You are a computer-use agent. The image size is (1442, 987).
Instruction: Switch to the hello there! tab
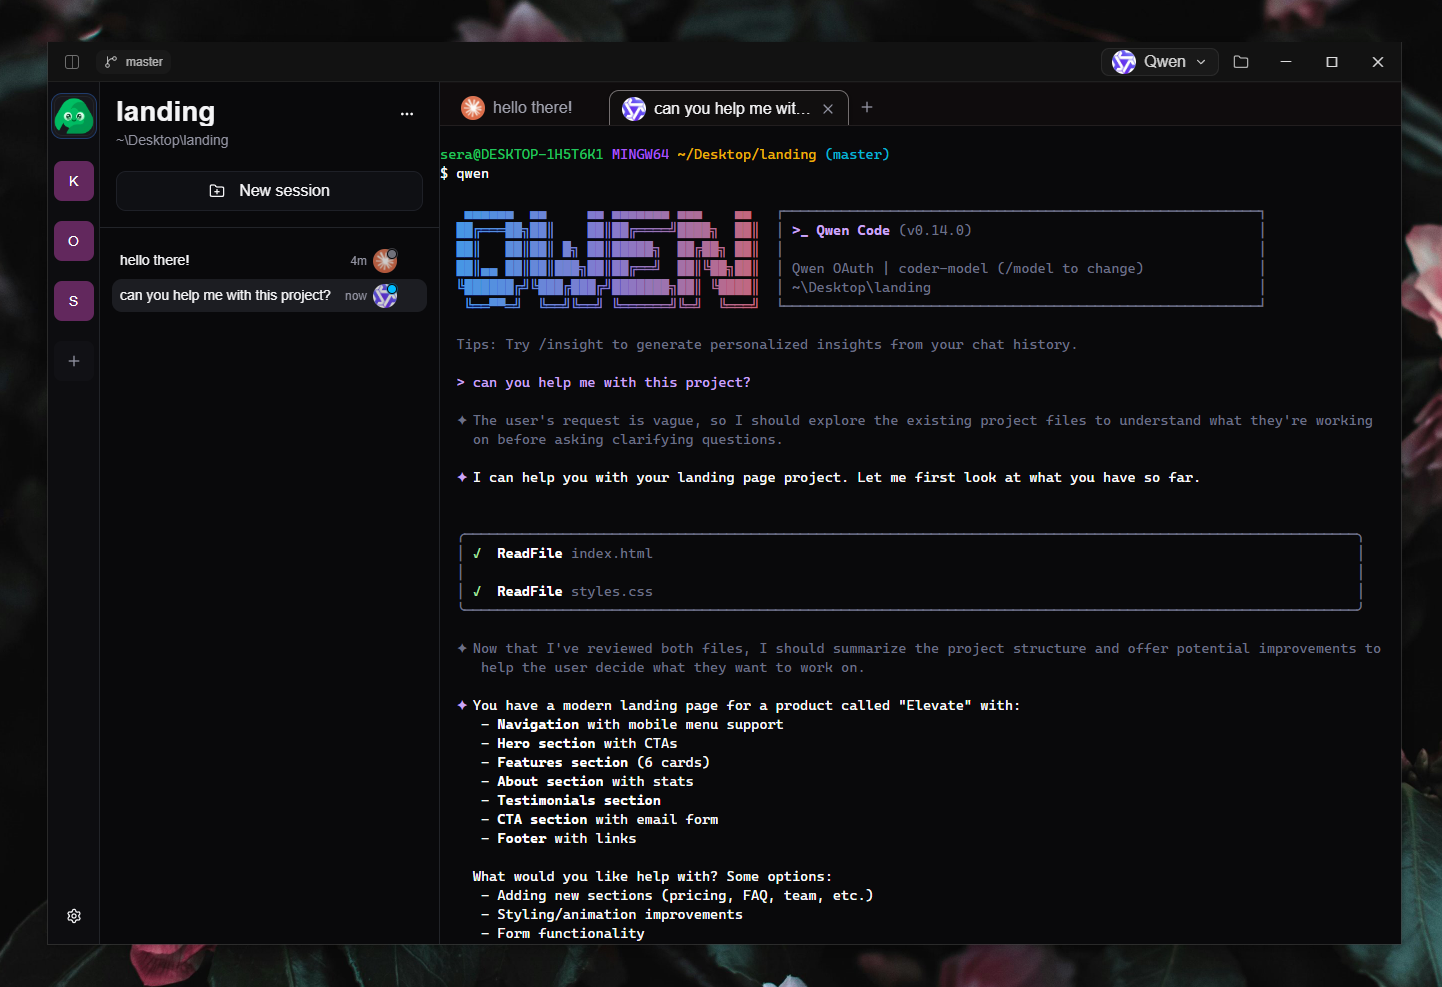[521, 107]
